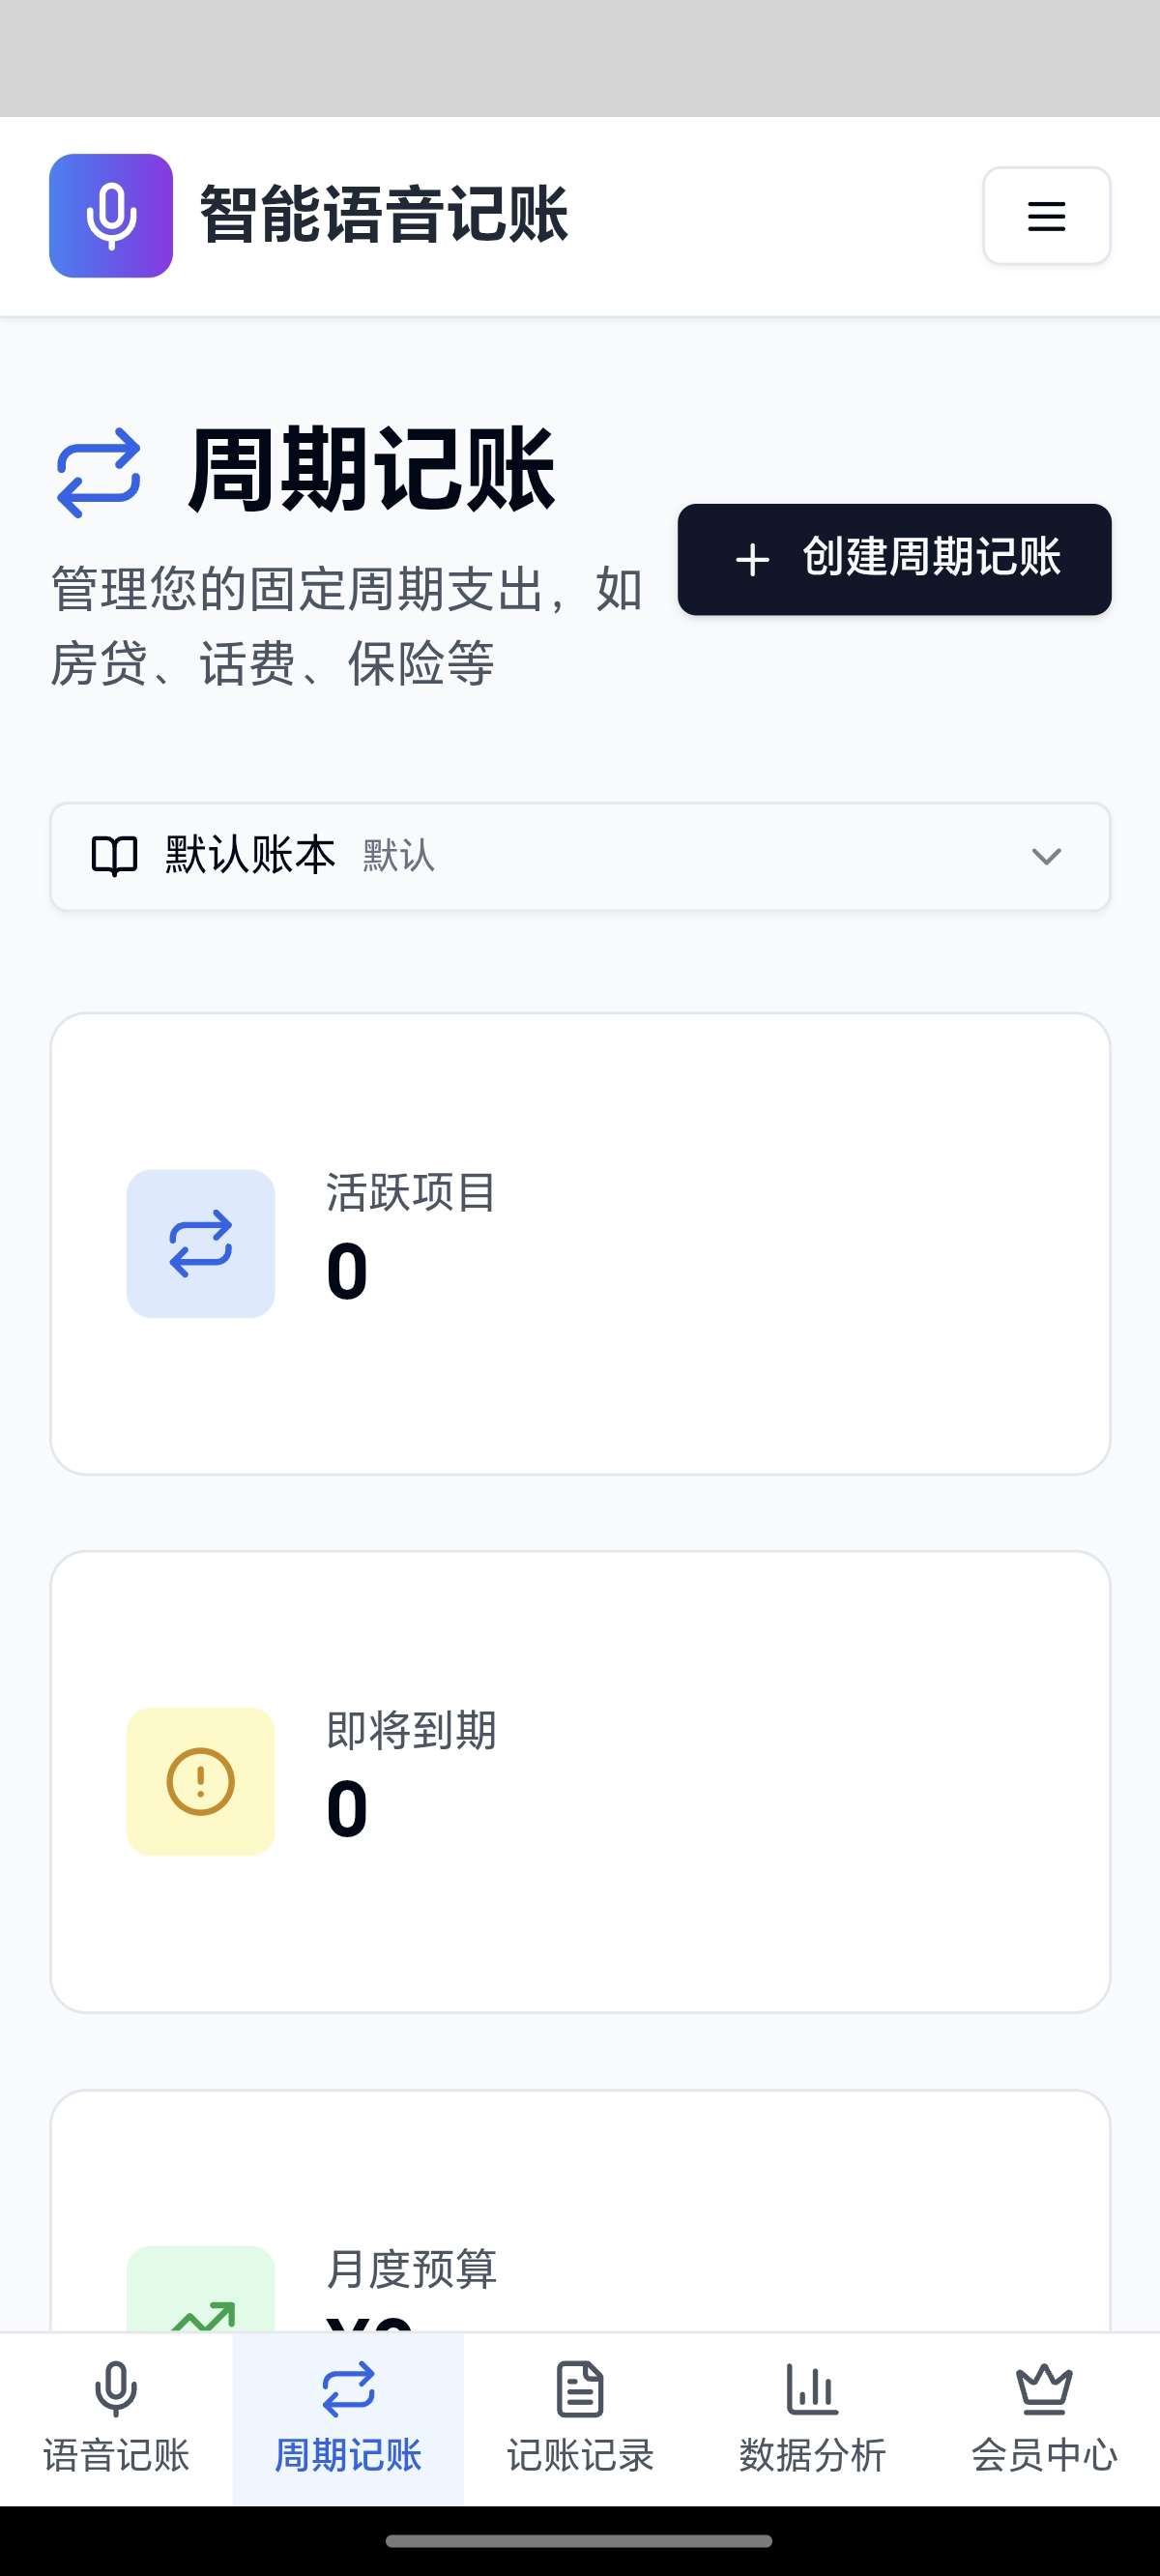The image size is (1160, 2576).
Task: Select the 周期记账 bottom tab
Action: coord(348,2418)
